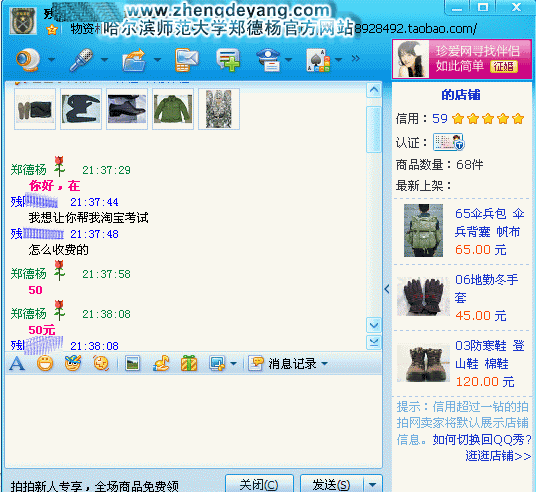Click the sender name 郑德杨 at 21:37:58
Image resolution: width=536 pixels, height=492 pixels.
pos(28,274)
